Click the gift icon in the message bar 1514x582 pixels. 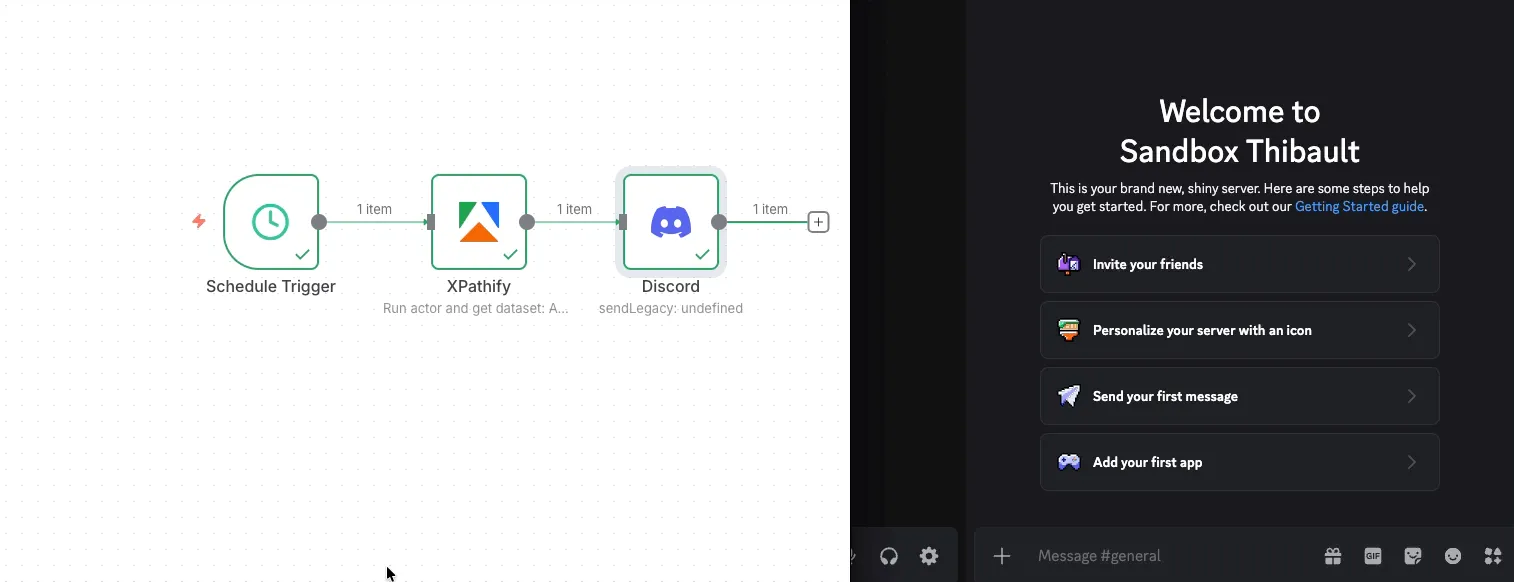point(1332,555)
